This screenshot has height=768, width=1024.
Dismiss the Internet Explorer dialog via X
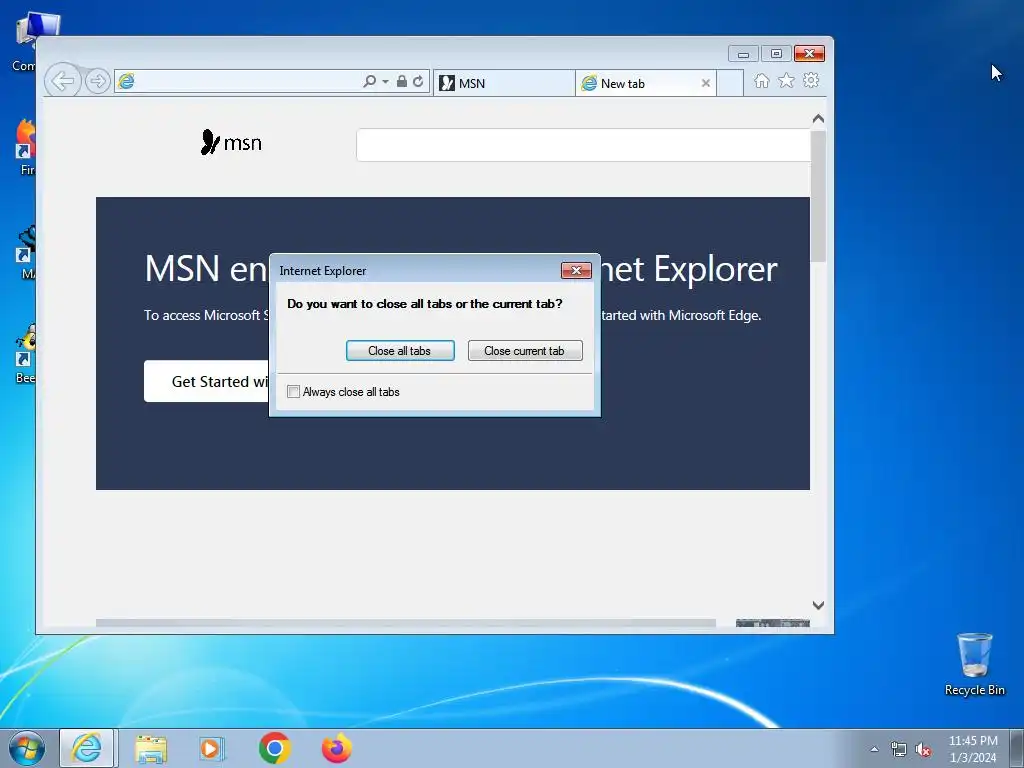coord(576,270)
